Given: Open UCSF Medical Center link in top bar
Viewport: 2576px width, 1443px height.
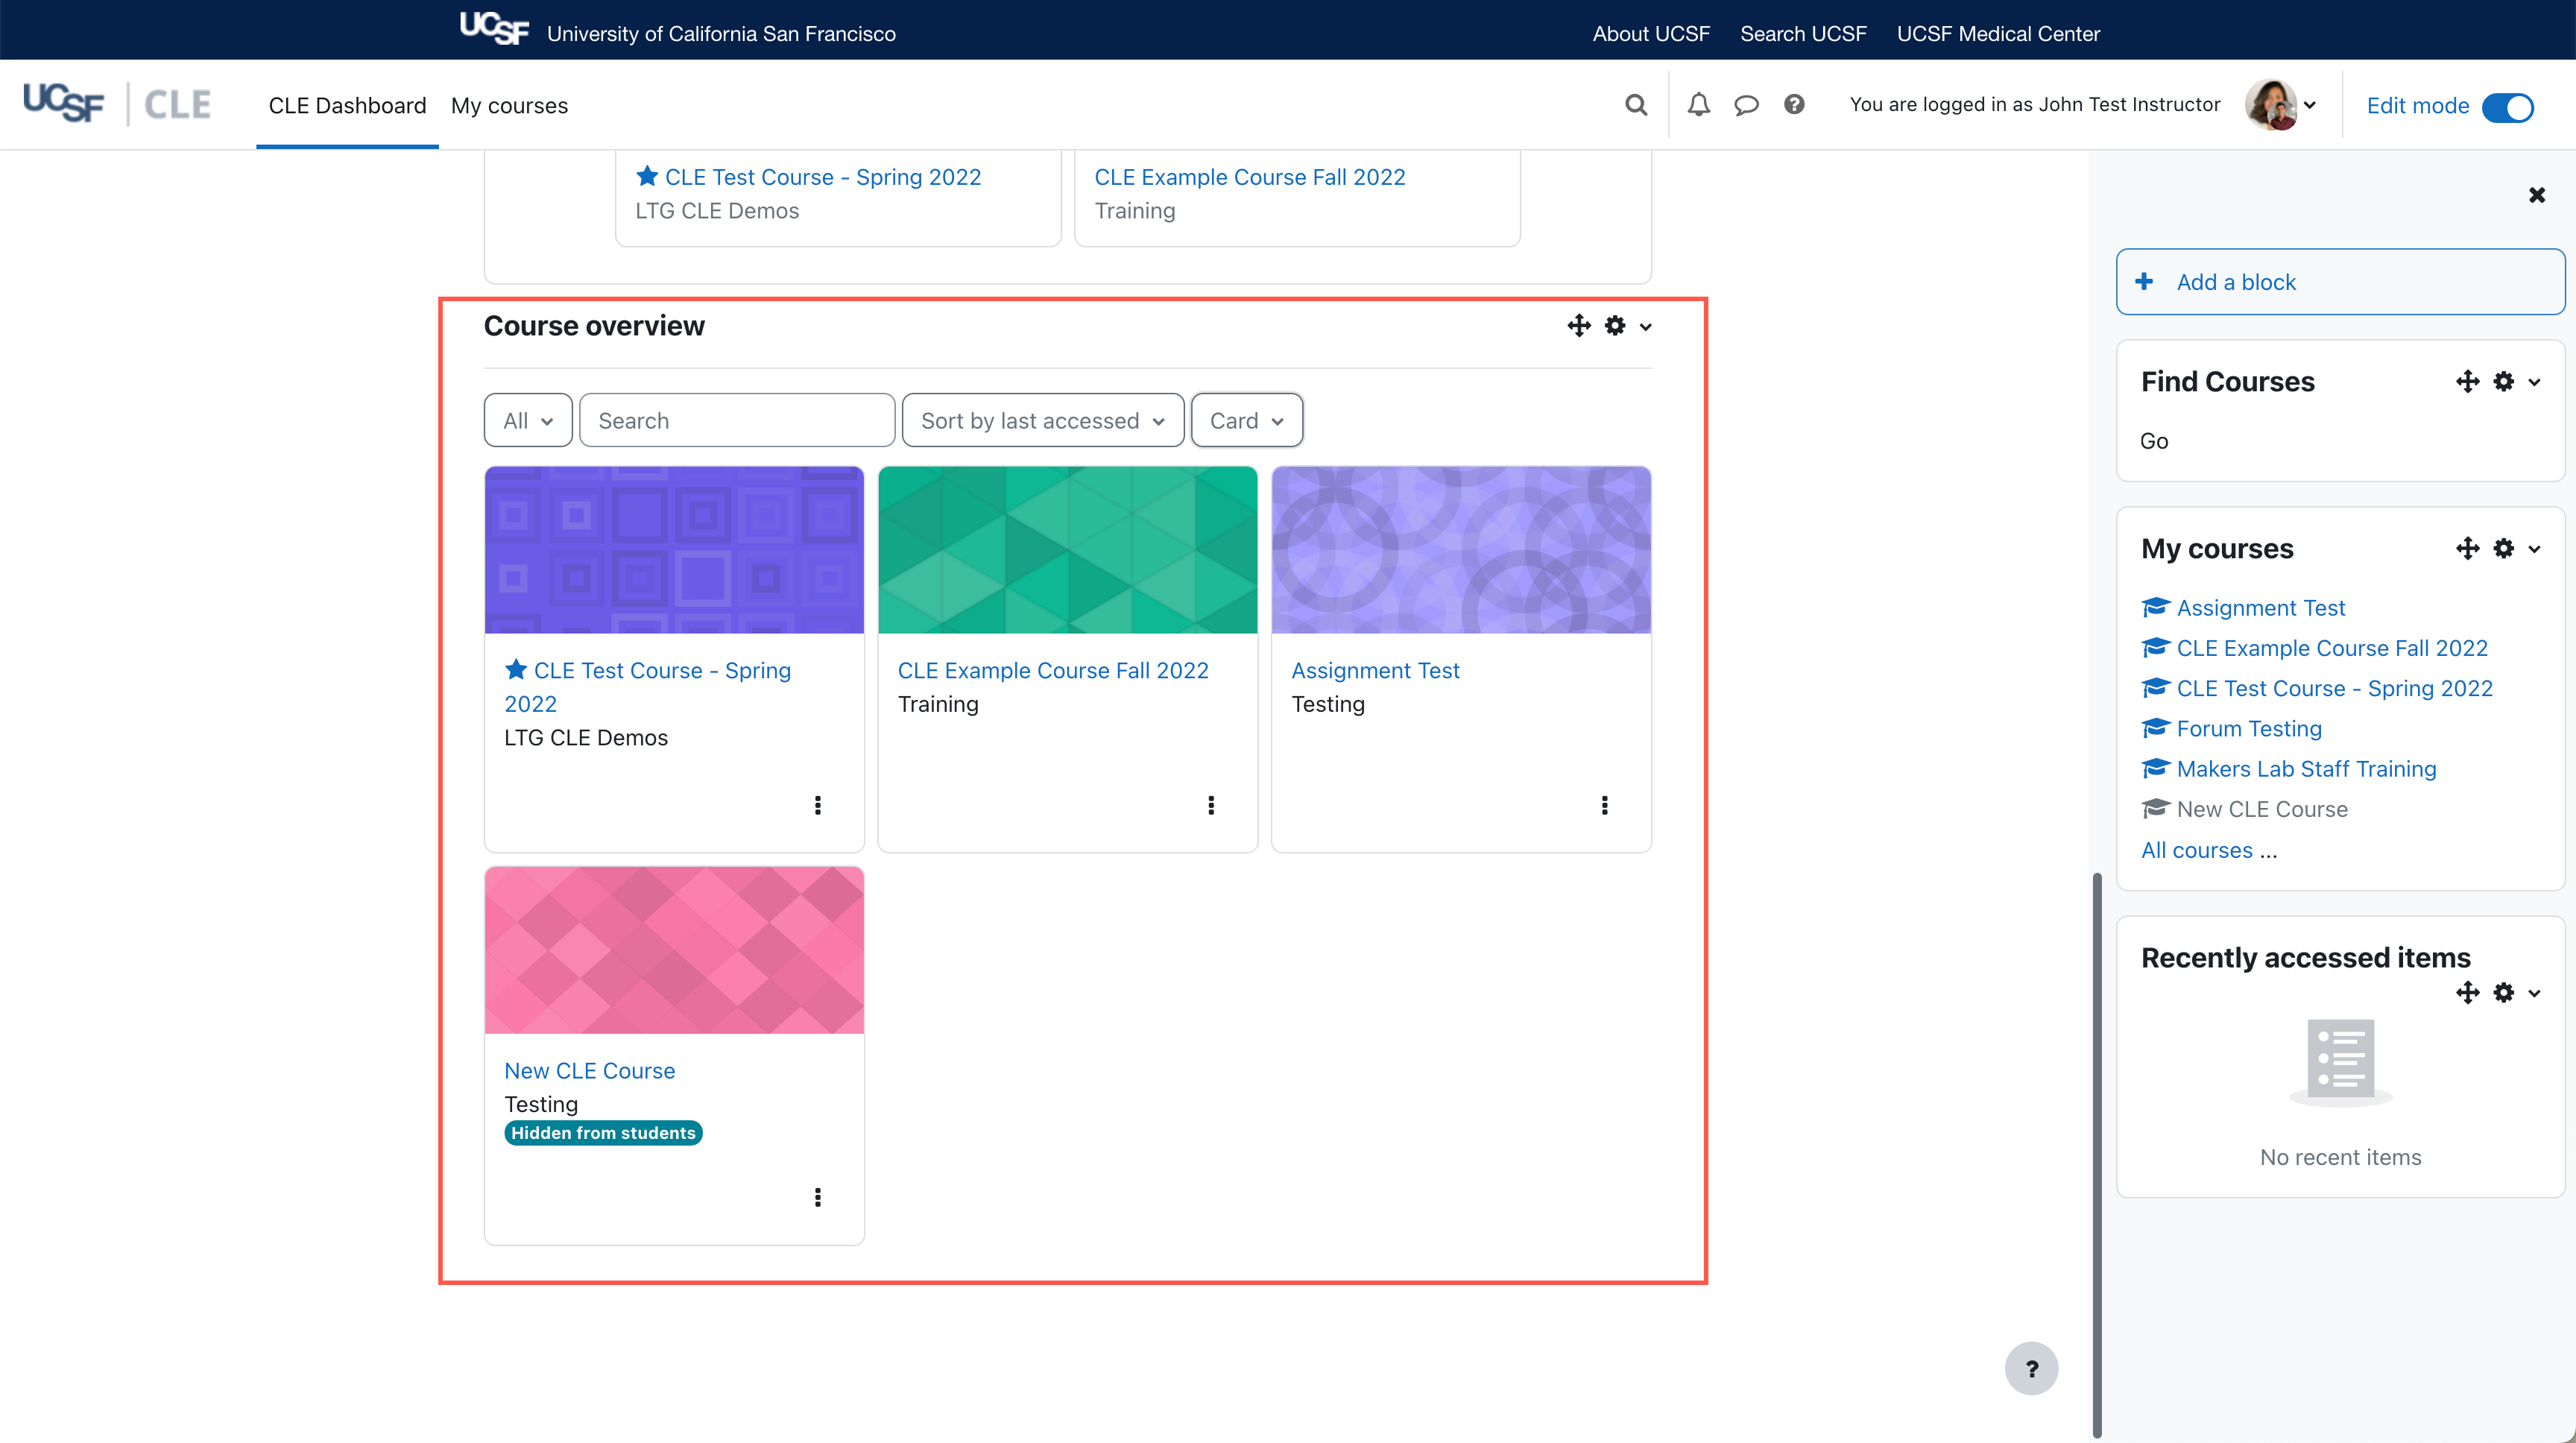Looking at the screenshot, I should coord(1998,33).
